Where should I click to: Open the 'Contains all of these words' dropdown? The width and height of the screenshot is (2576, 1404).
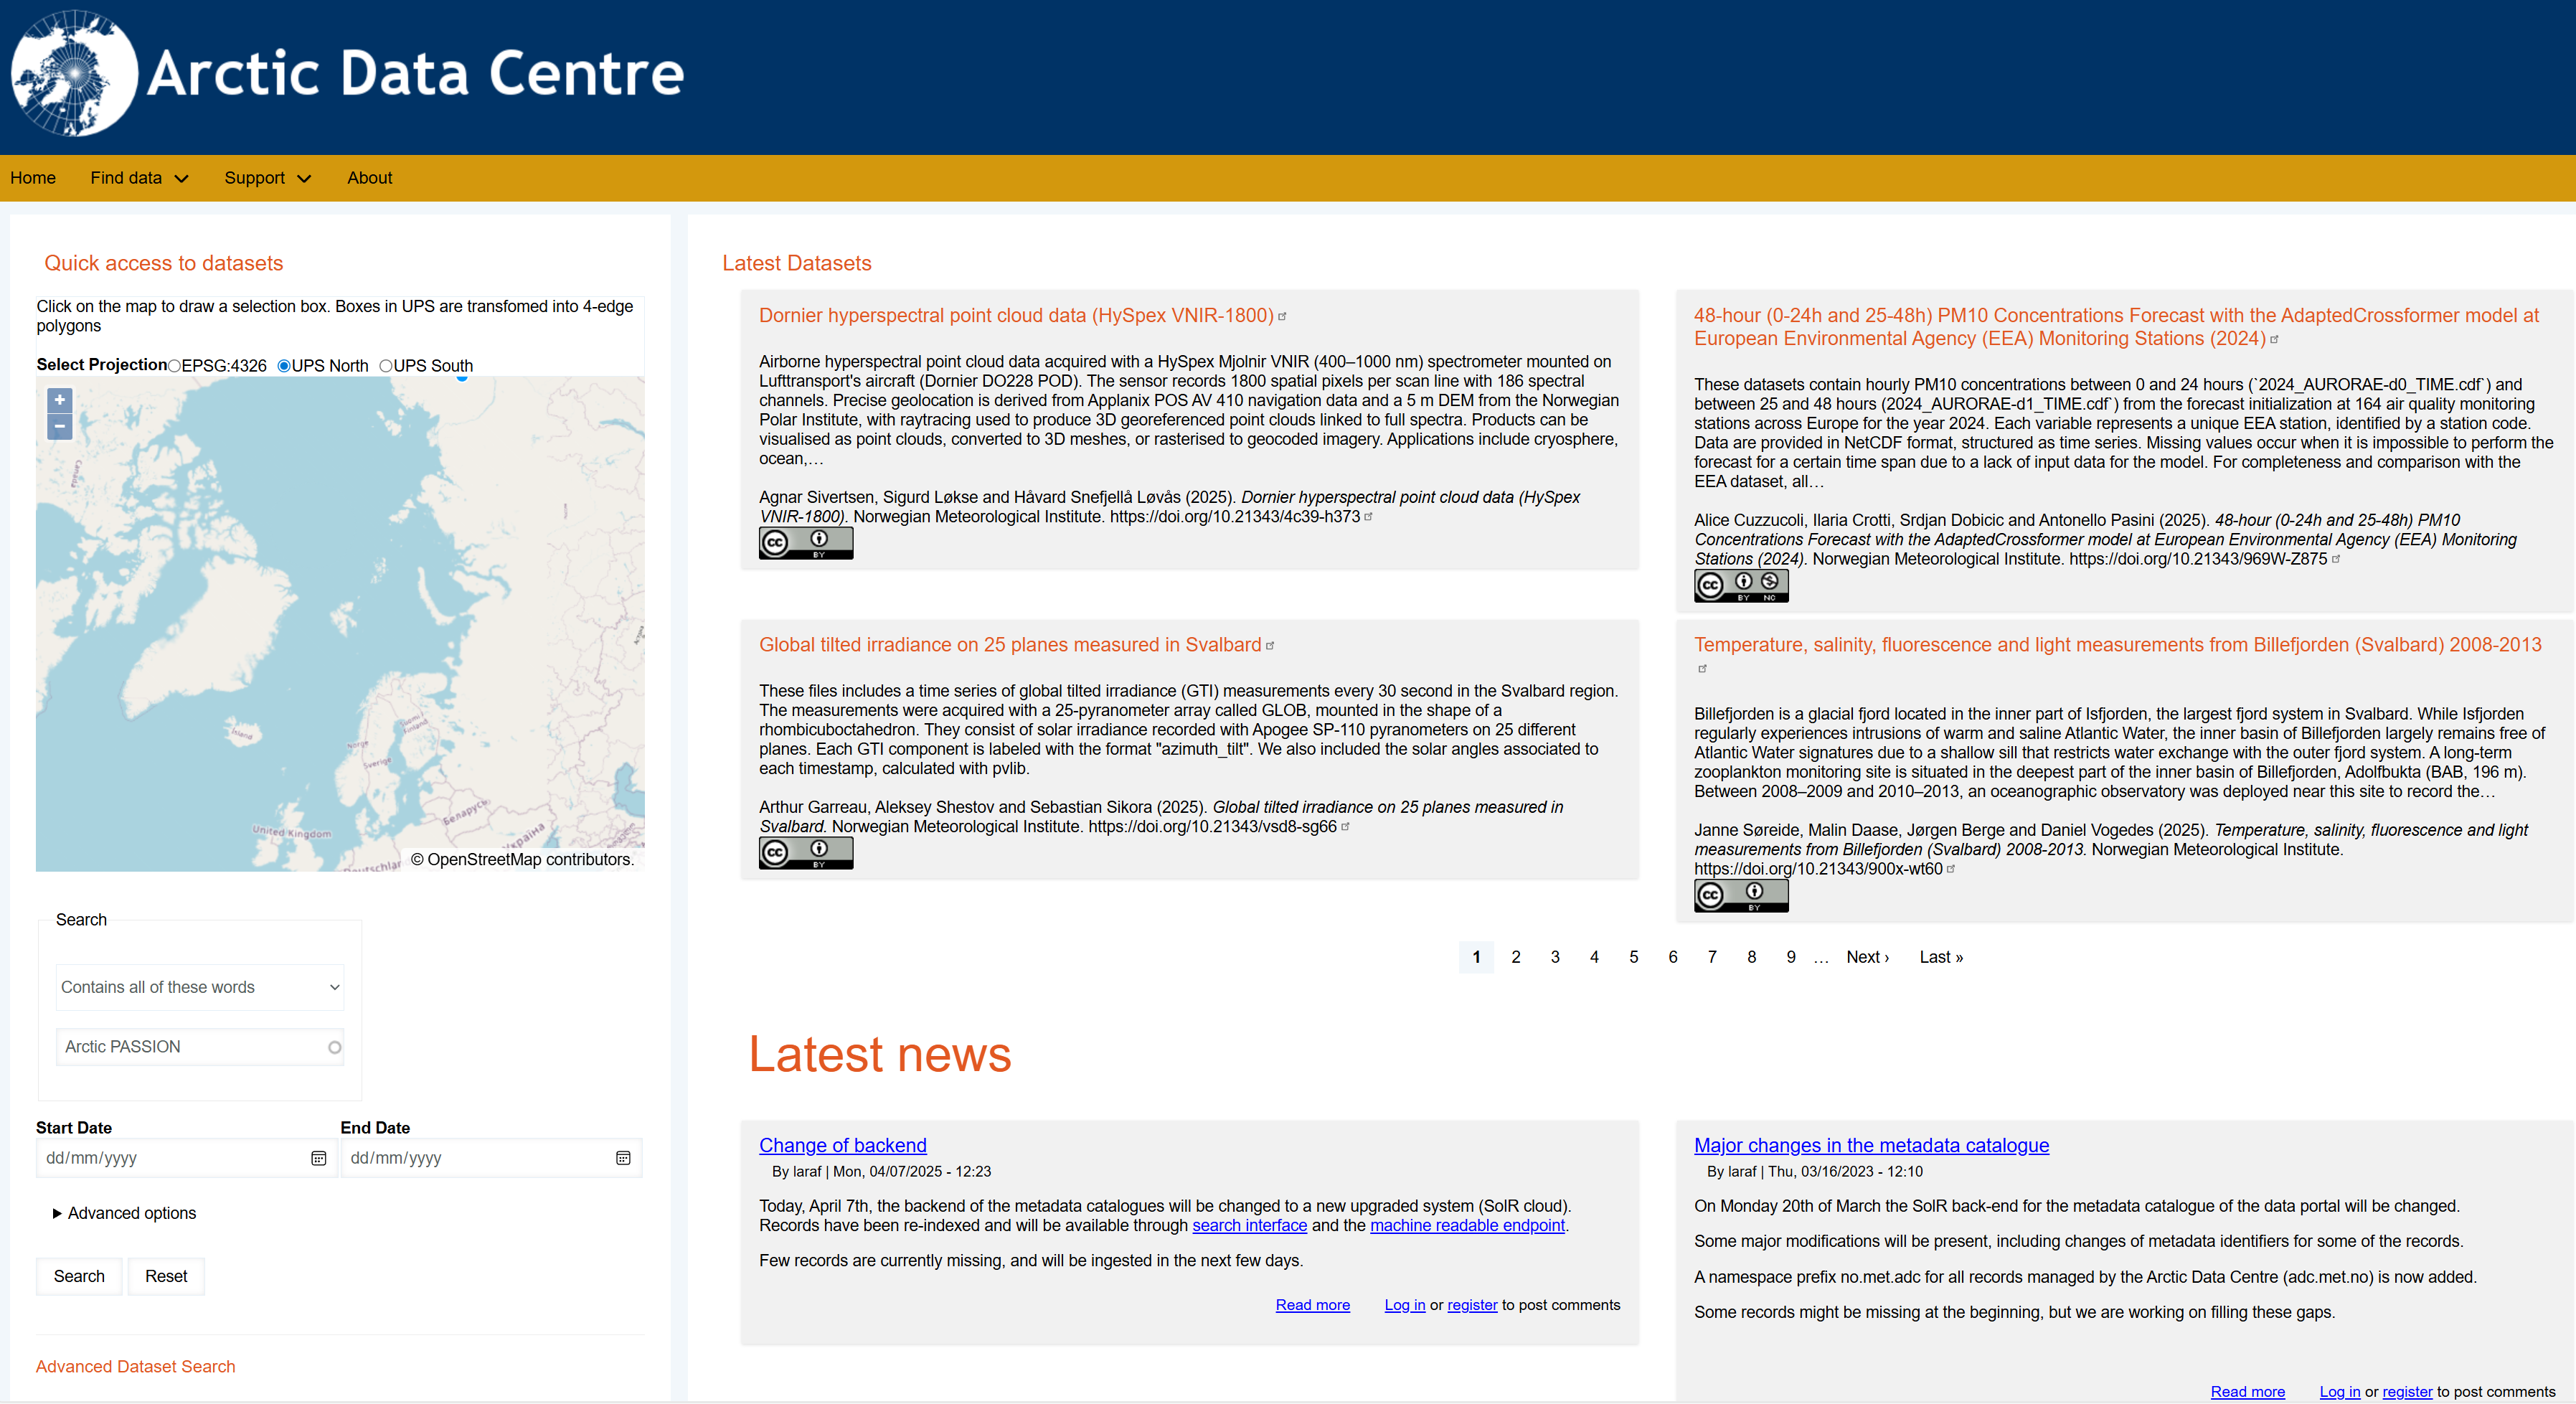200,987
